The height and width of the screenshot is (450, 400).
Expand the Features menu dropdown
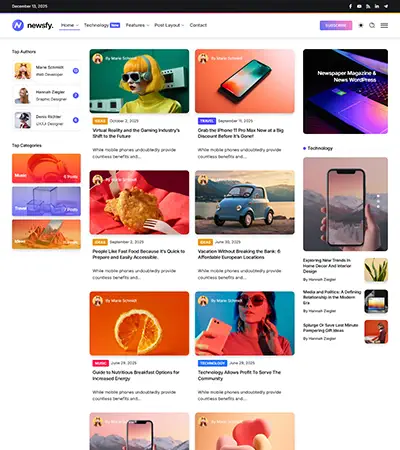click(137, 25)
